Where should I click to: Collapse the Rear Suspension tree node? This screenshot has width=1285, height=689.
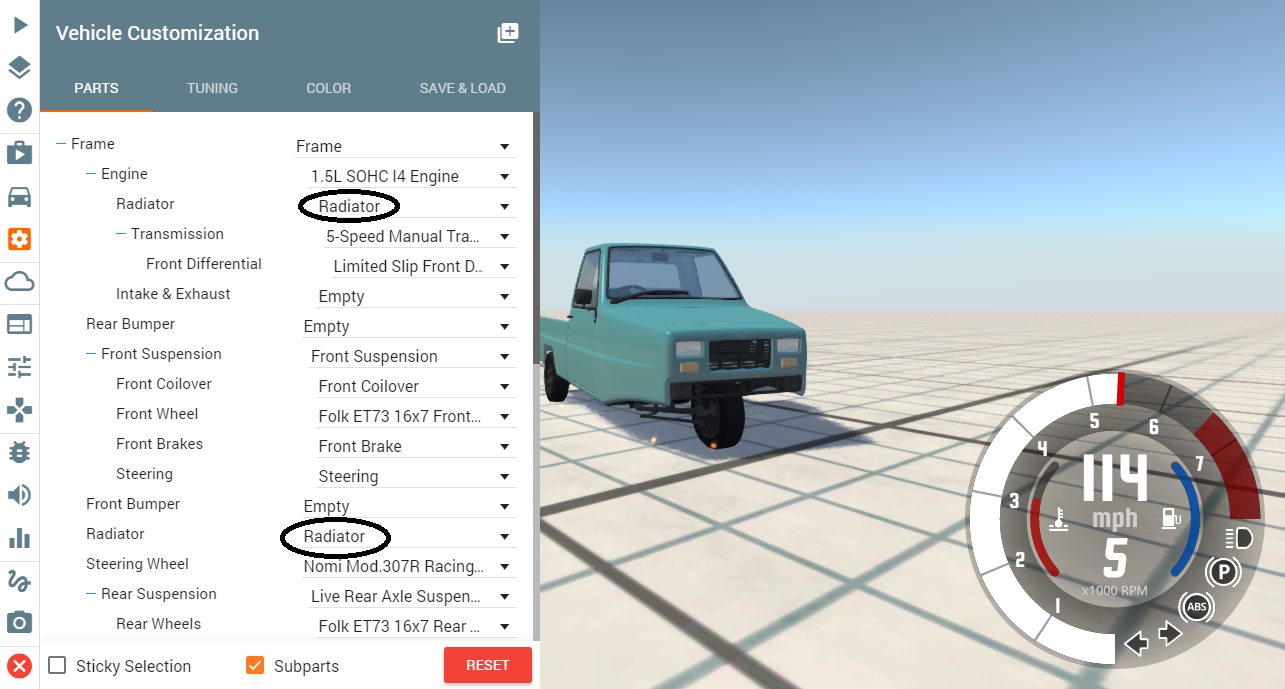click(x=91, y=594)
